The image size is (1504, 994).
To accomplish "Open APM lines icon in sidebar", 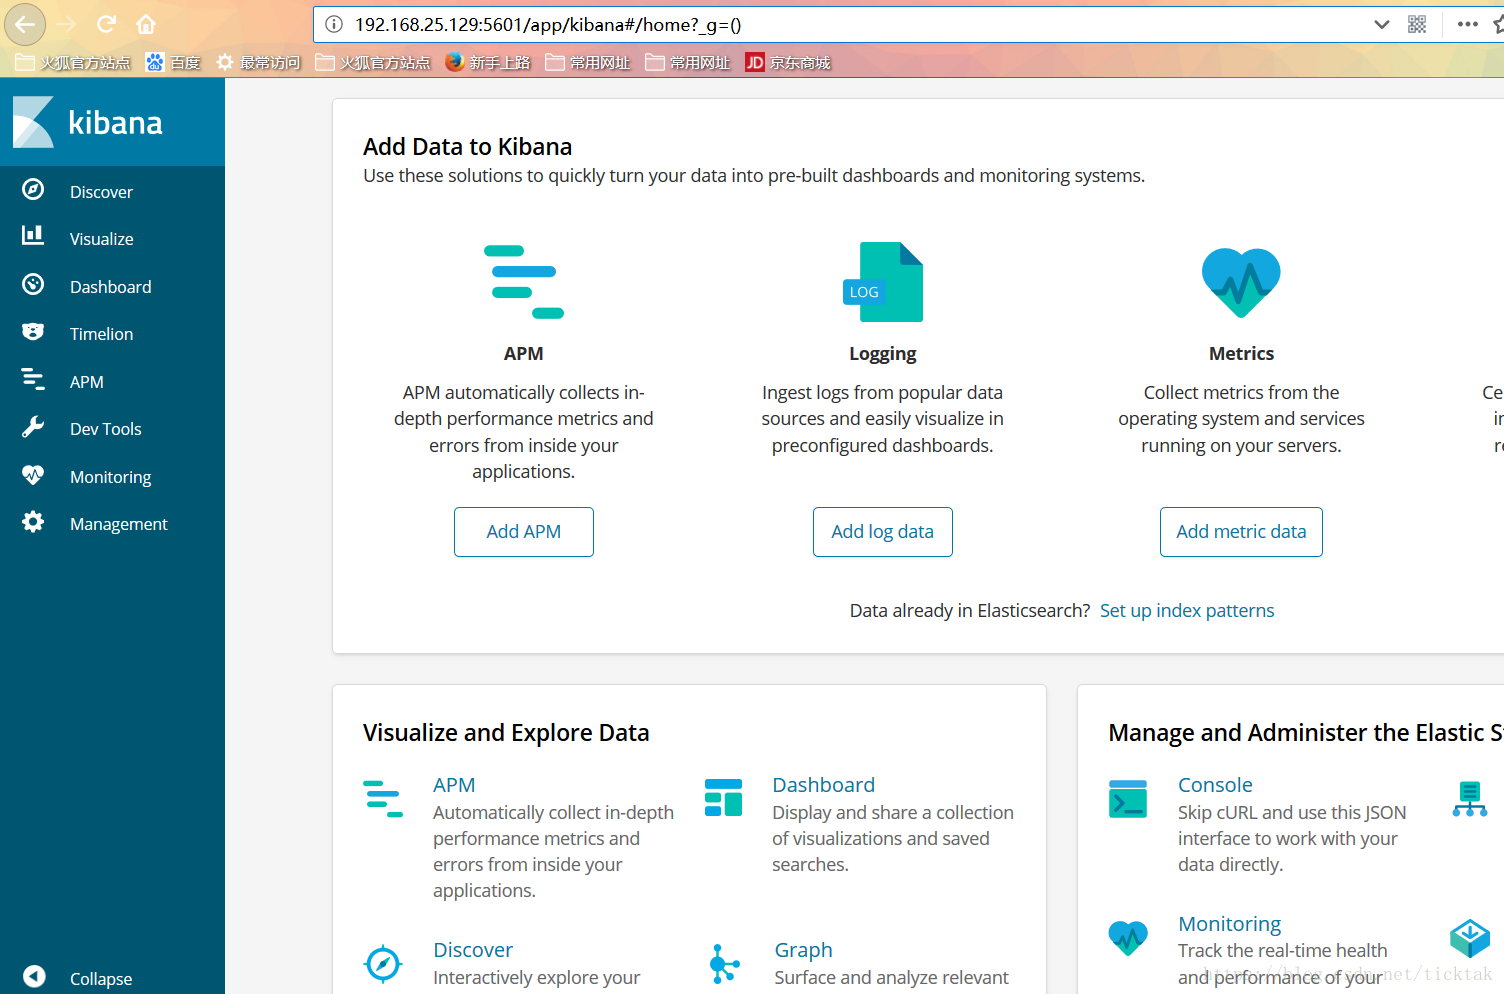I will [33, 379].
